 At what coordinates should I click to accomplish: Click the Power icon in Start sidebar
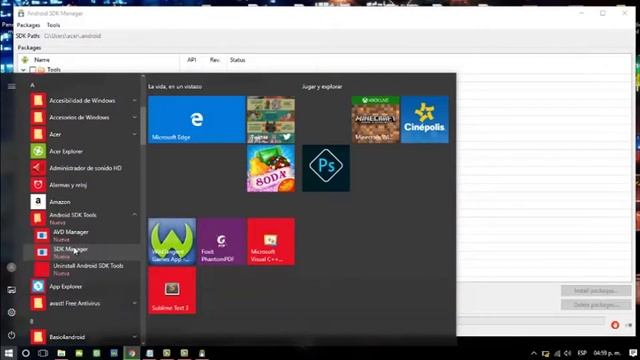[11, 335]
